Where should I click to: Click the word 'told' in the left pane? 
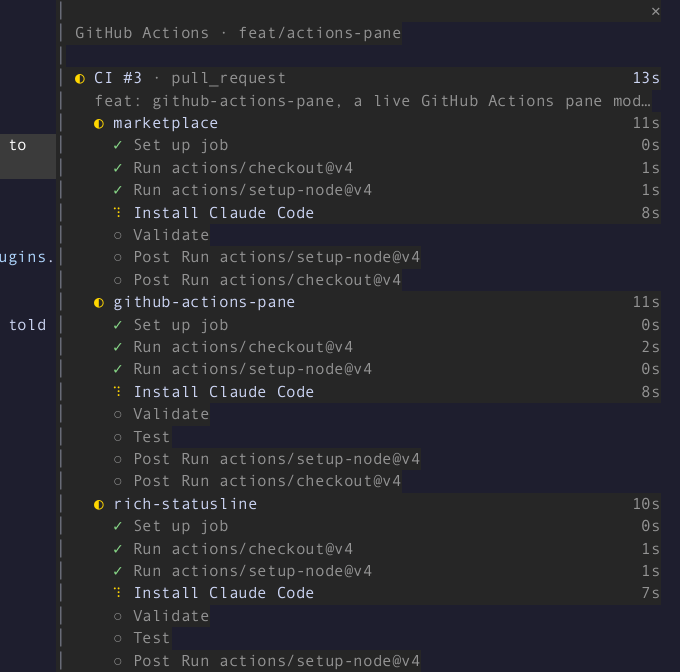click(27, 325)
